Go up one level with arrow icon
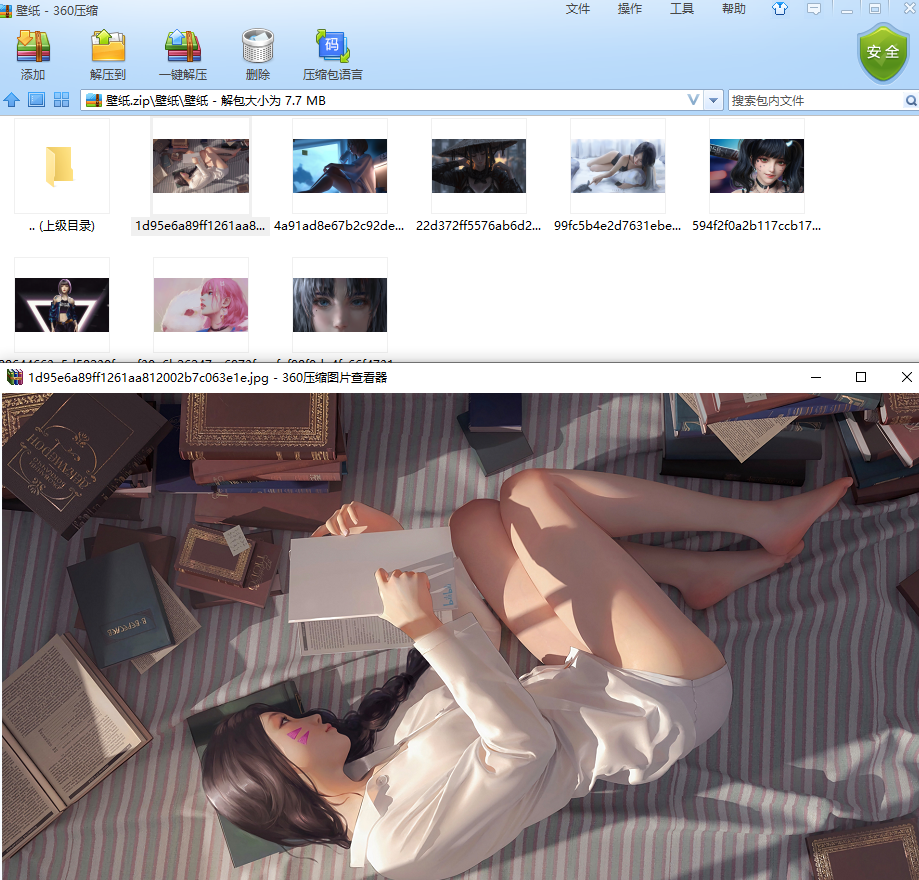919x880 pixels. click(x=12, y=100)
